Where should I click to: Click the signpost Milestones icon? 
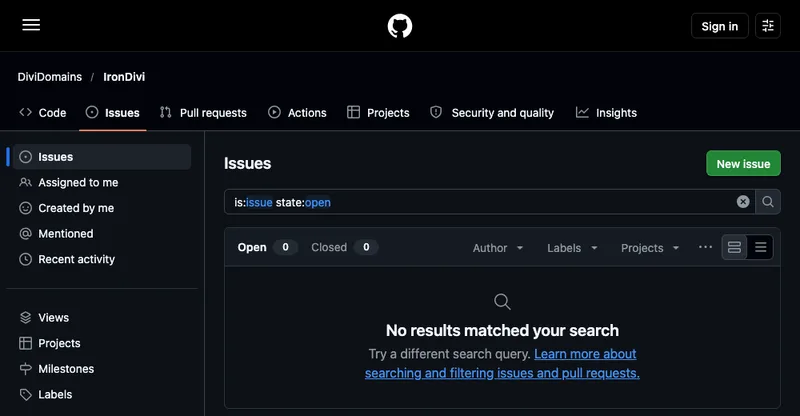pos(26,369)
